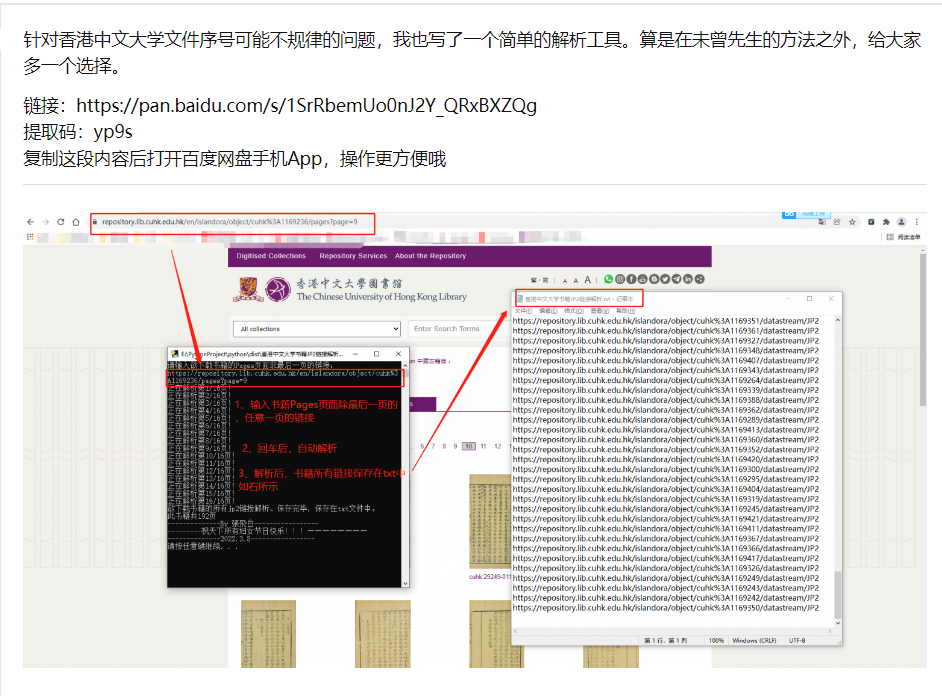The height and width of the screenshot is (696, 942).
Task: Click the dark square extension icon in toolbar
Action: 871,222
